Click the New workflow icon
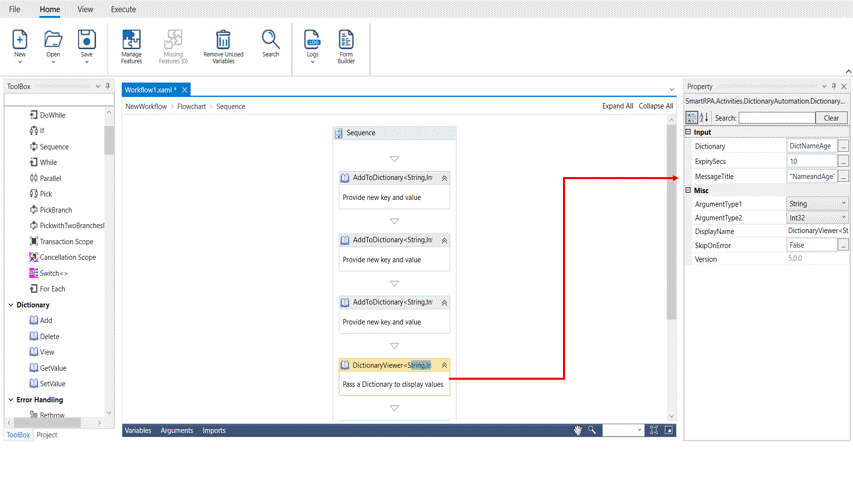Image resolution: width=853 pixels, height=480 pixels. pos(19,40)
